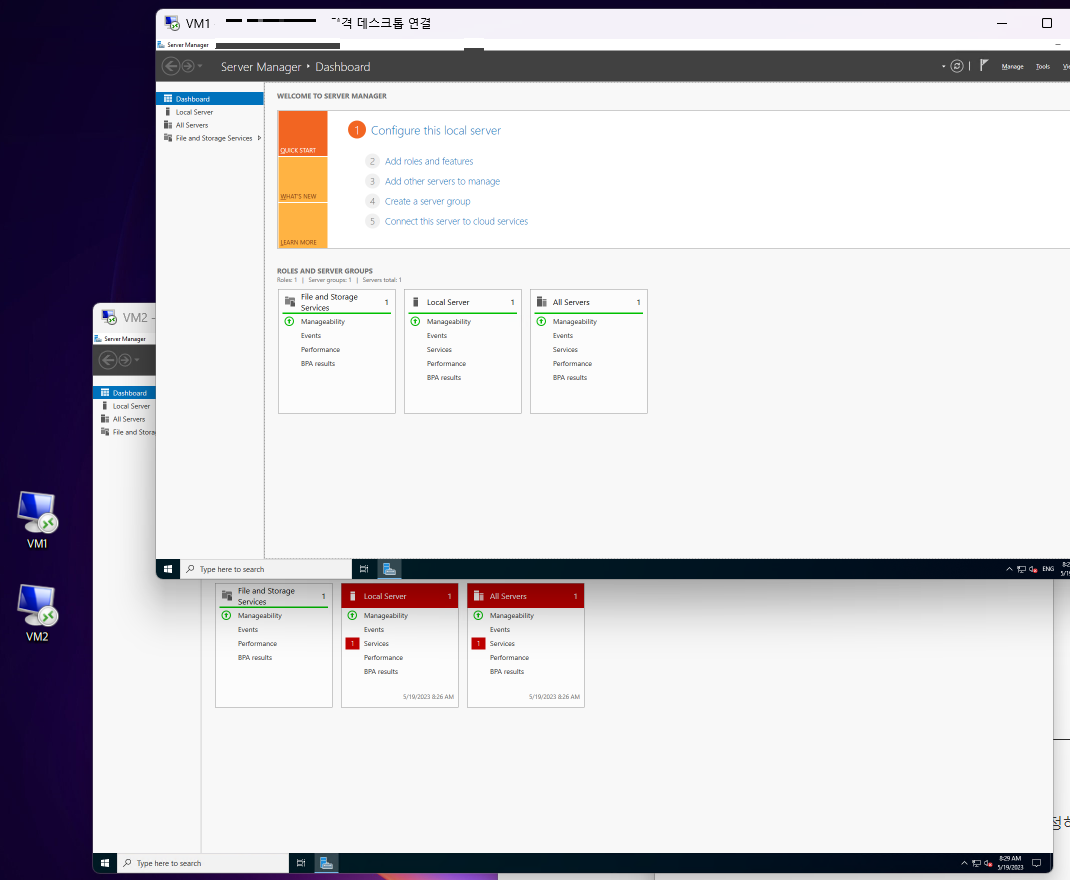Click the Learn More tile in VM1
Viewport: 1070px width, 880px height.
click(303, 225)
